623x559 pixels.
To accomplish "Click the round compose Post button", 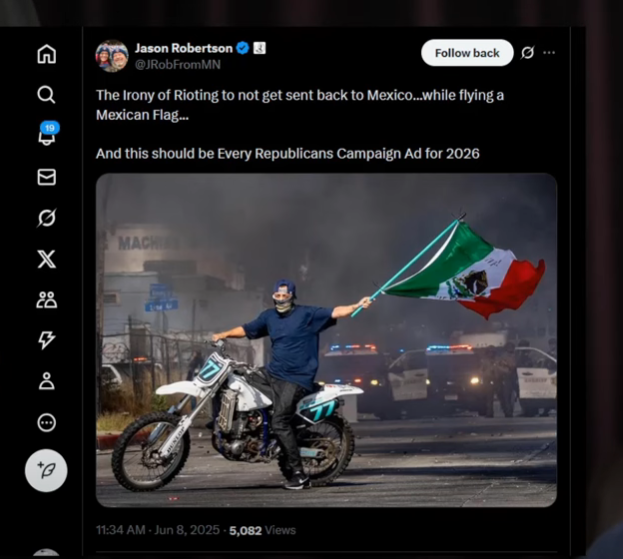I will (46, 471).
